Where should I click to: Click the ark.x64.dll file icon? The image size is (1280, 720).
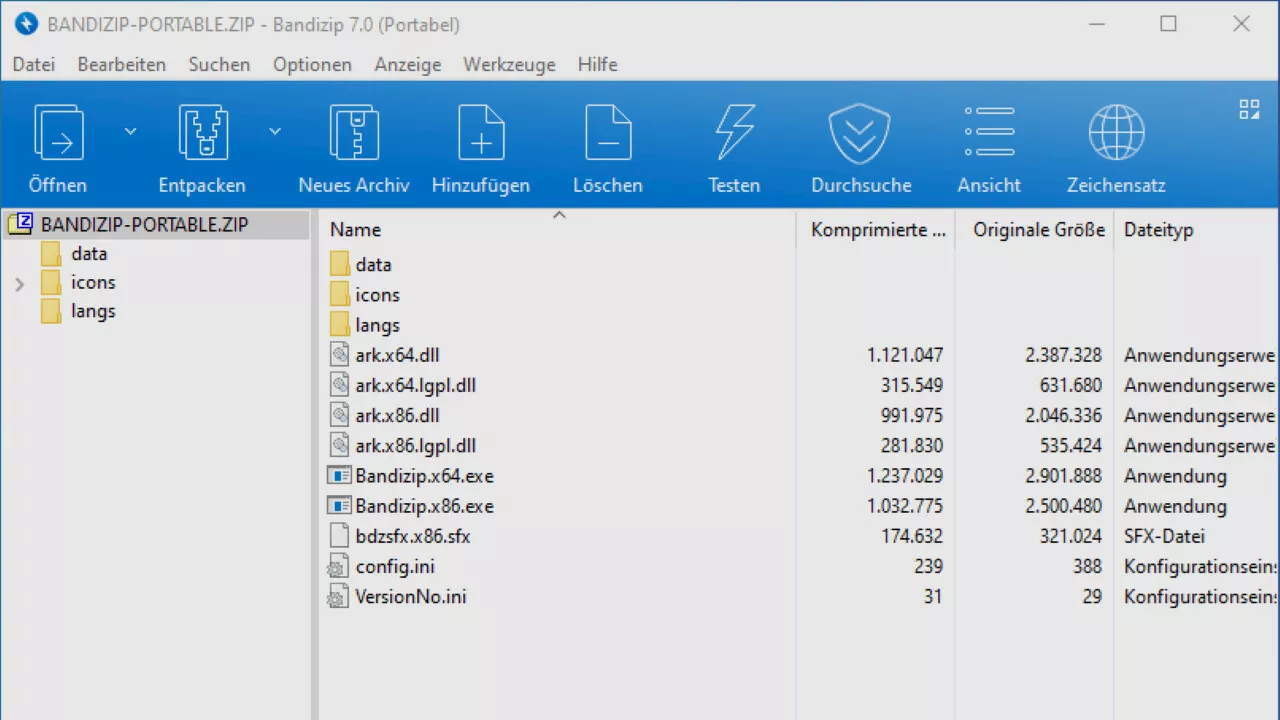pos(339,355)
